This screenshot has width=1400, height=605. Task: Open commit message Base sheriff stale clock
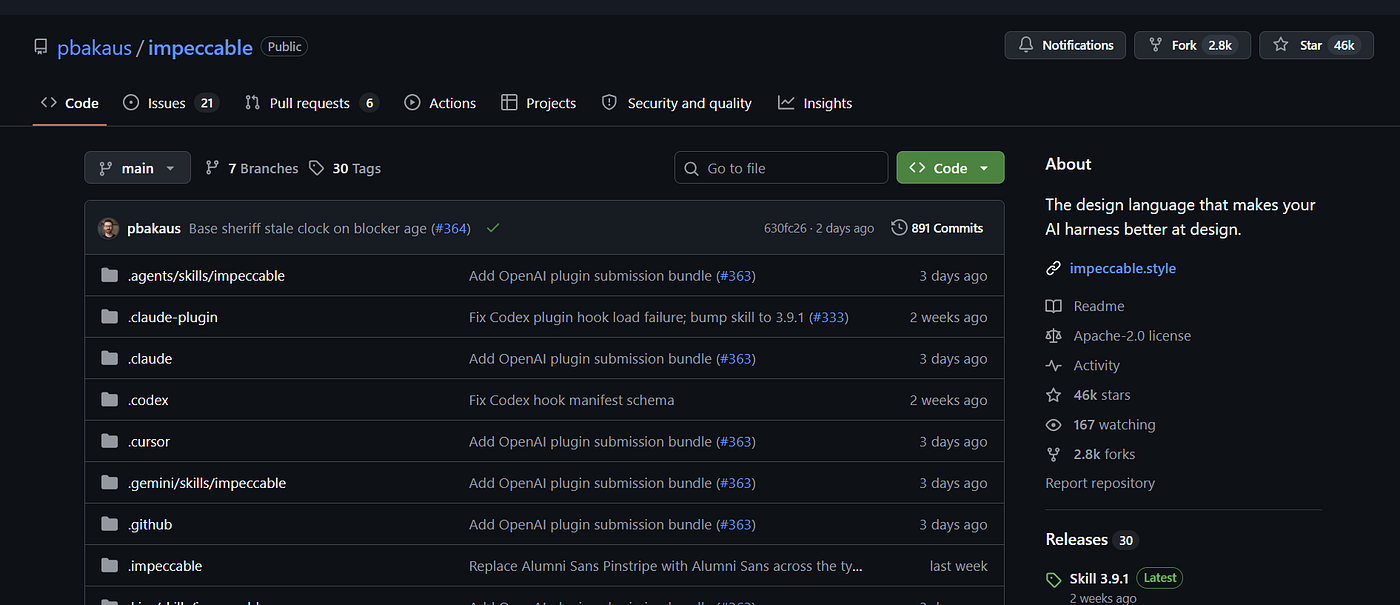309,228
